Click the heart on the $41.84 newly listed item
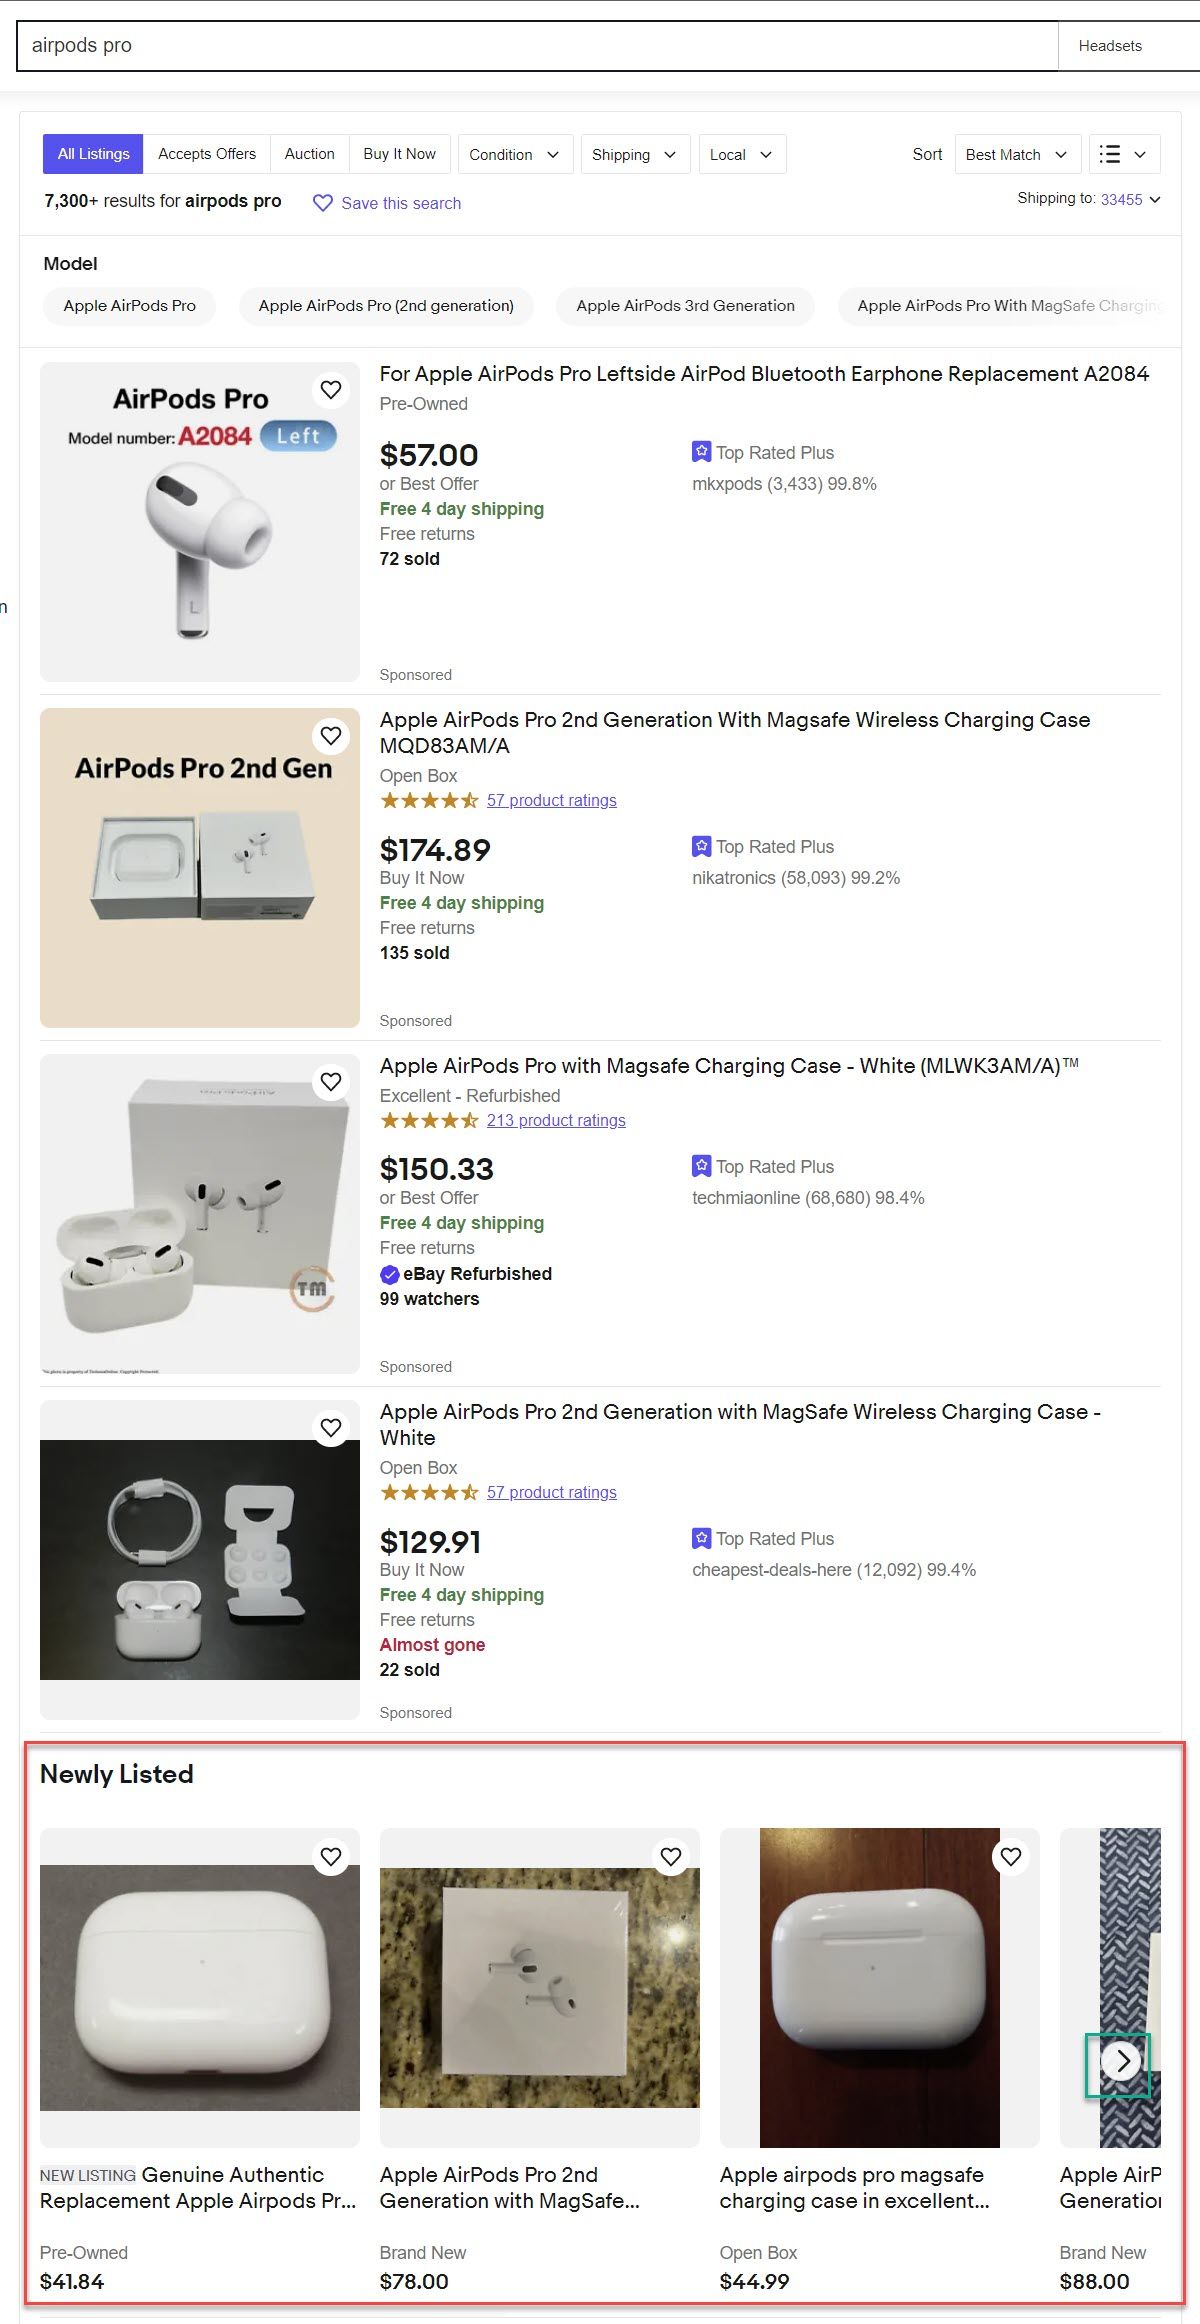This screenshot has height=2324, width=1200. (331, 1857)
